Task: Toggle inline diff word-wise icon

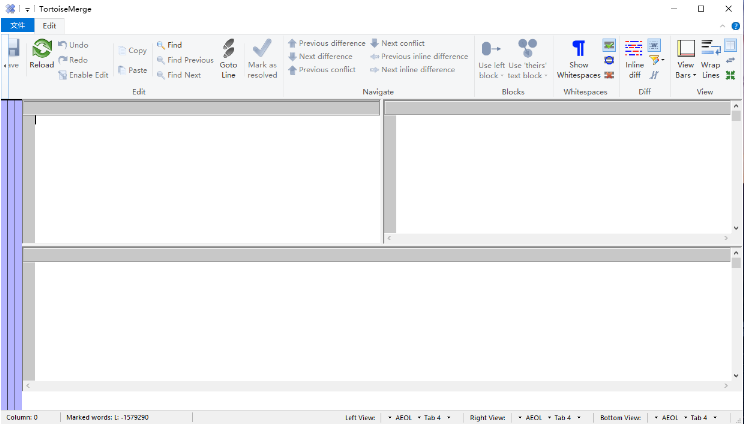Action: 654,45
